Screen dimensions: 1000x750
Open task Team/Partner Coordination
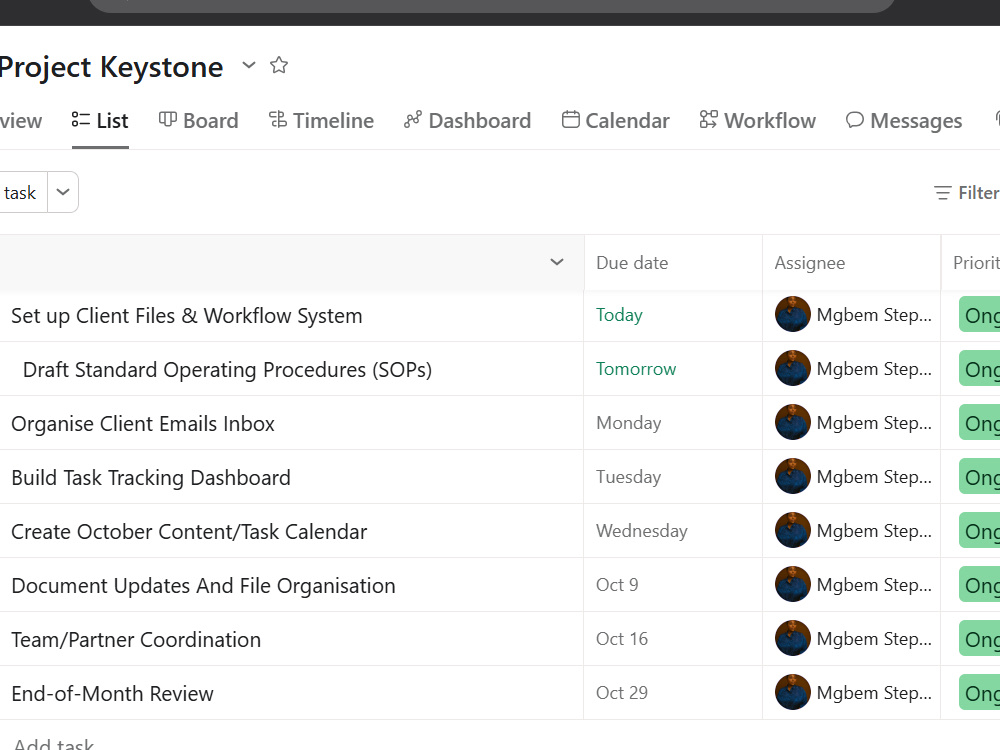136,640
